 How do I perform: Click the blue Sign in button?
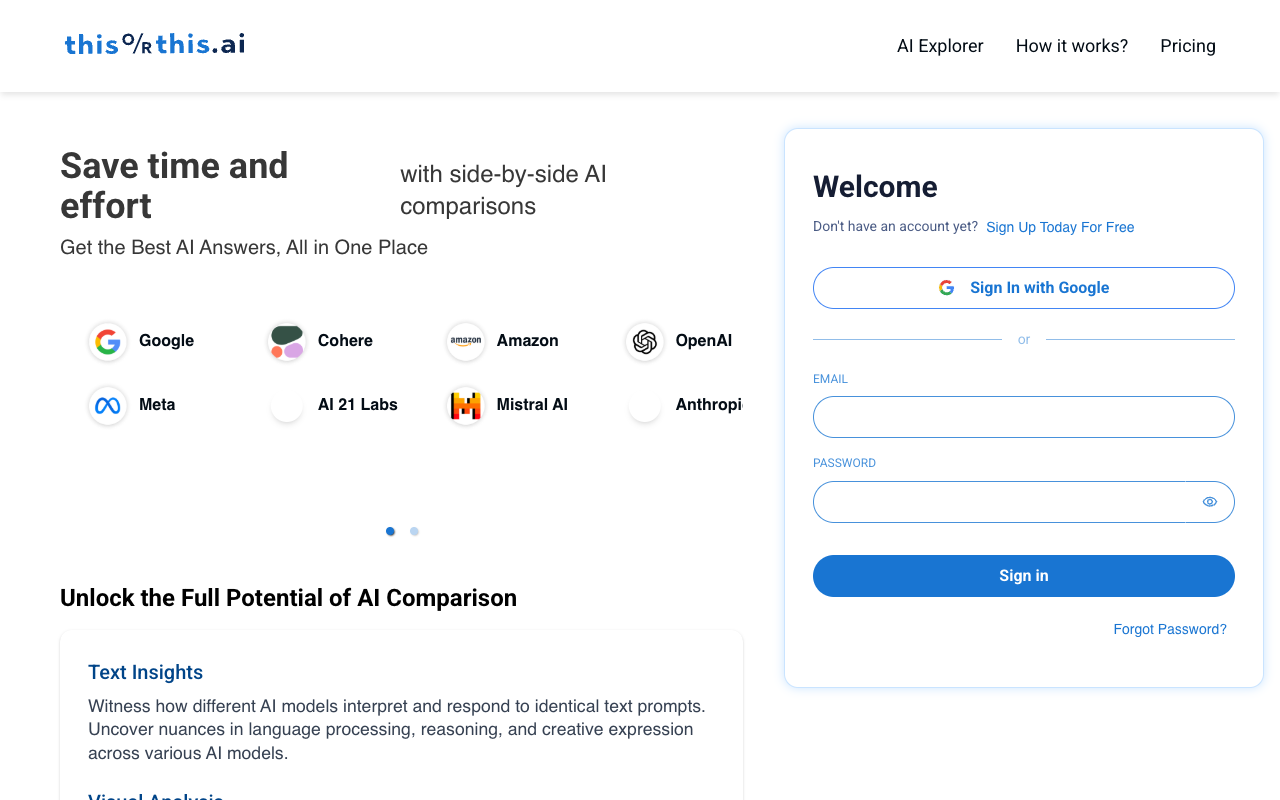[x=1024, y=576]
